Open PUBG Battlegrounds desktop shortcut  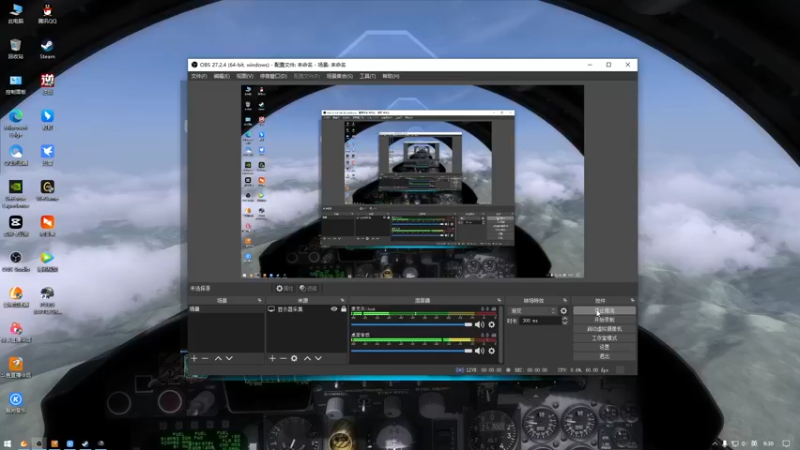(47, 300)
